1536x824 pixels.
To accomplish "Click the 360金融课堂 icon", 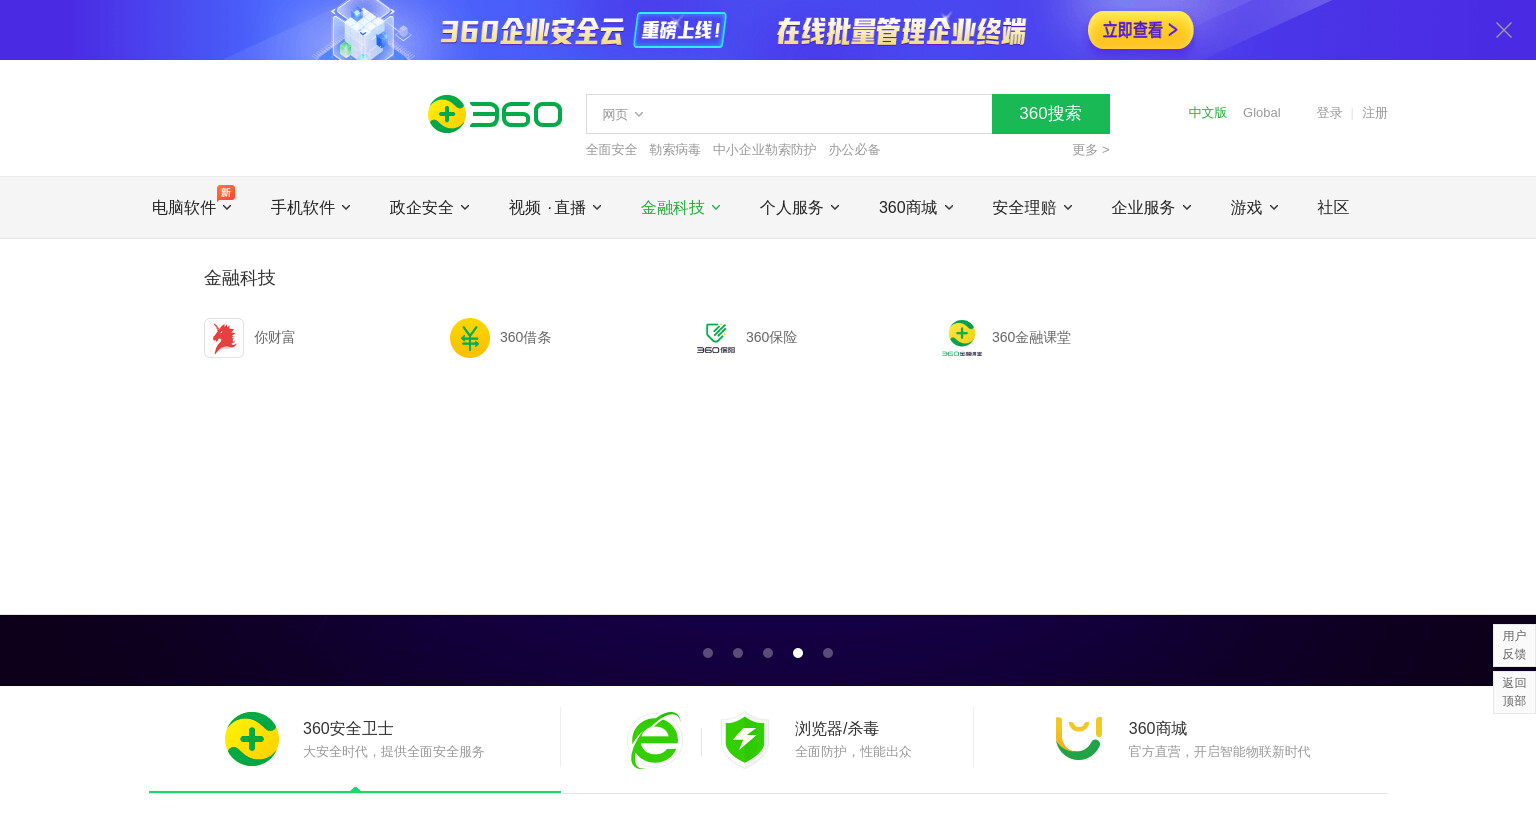I will pos(962,338).
